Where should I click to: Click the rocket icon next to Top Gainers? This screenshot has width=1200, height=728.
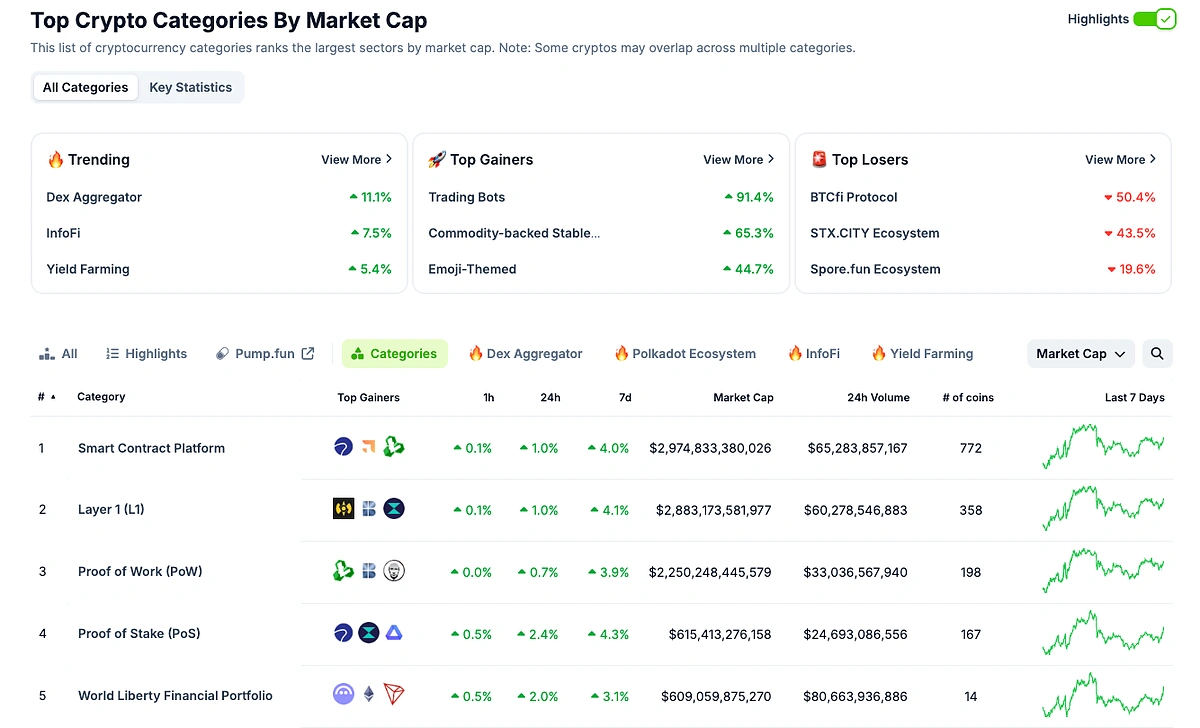[438, 159]
